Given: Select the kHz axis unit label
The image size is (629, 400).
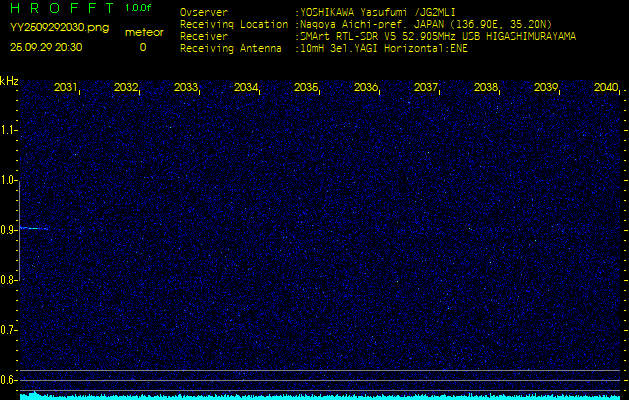Looking at the screenshot, I should tap(9, 81).
